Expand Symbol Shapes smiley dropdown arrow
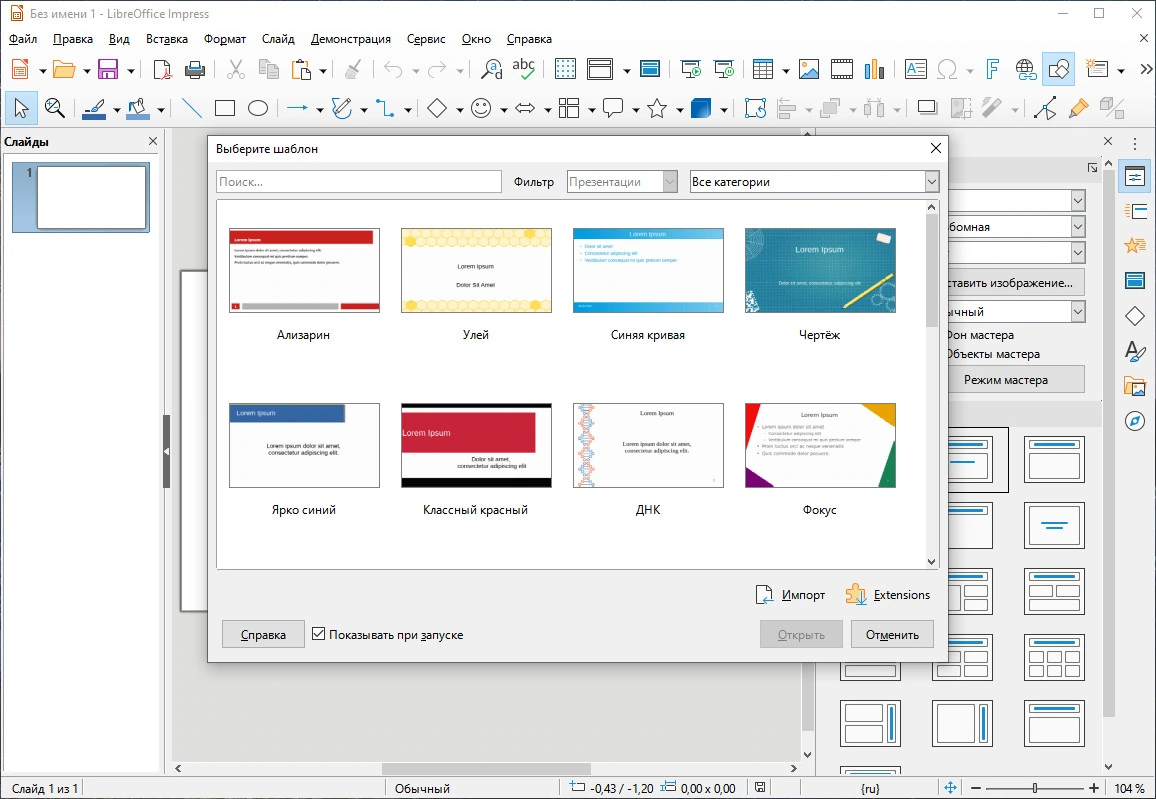The image size is (1156, 799). (504, 110)
